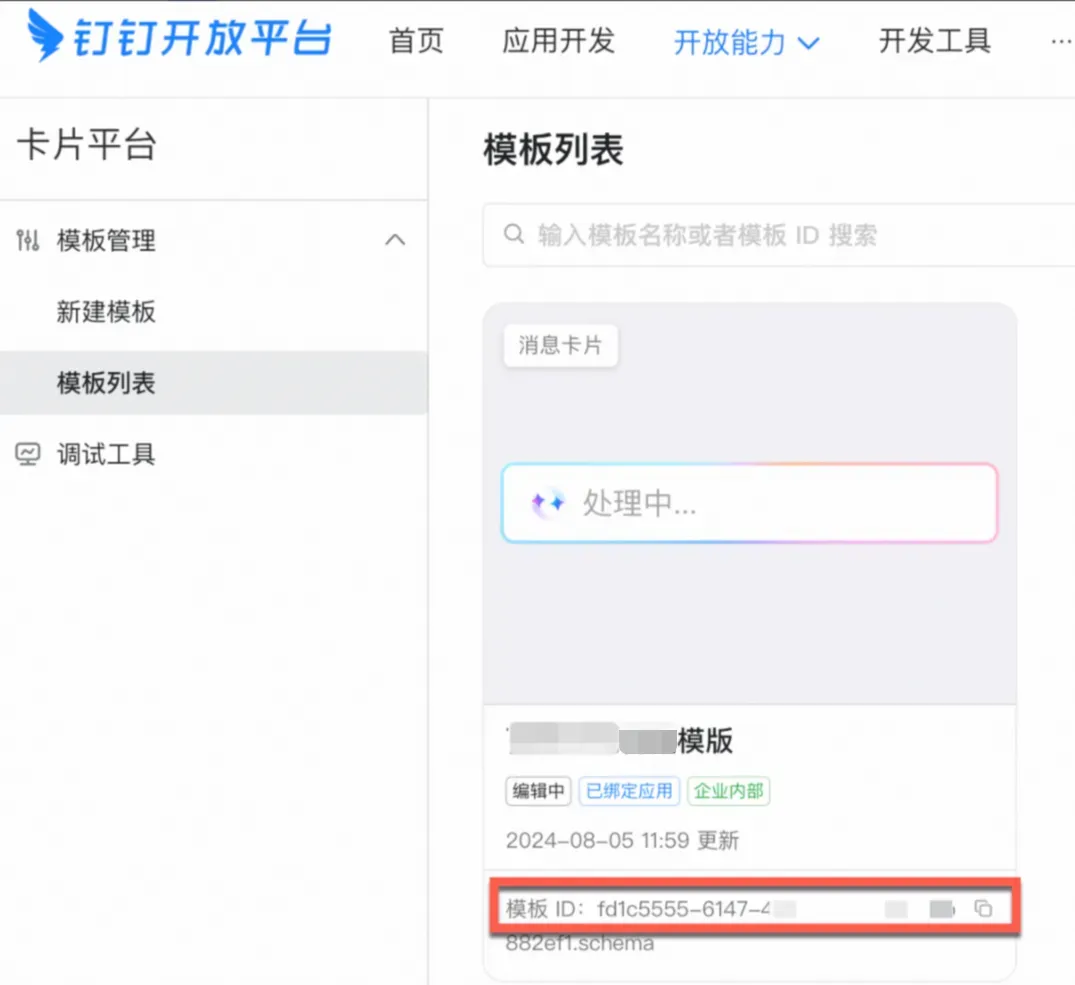Click the 模板管理 sliders icon
The image size is (1075, 985).
[x=29, y=240]
